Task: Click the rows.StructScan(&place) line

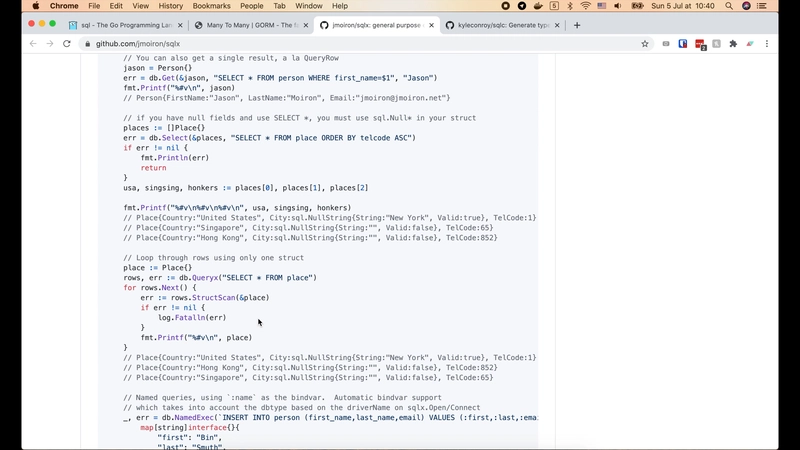Action: coord(205,297)
